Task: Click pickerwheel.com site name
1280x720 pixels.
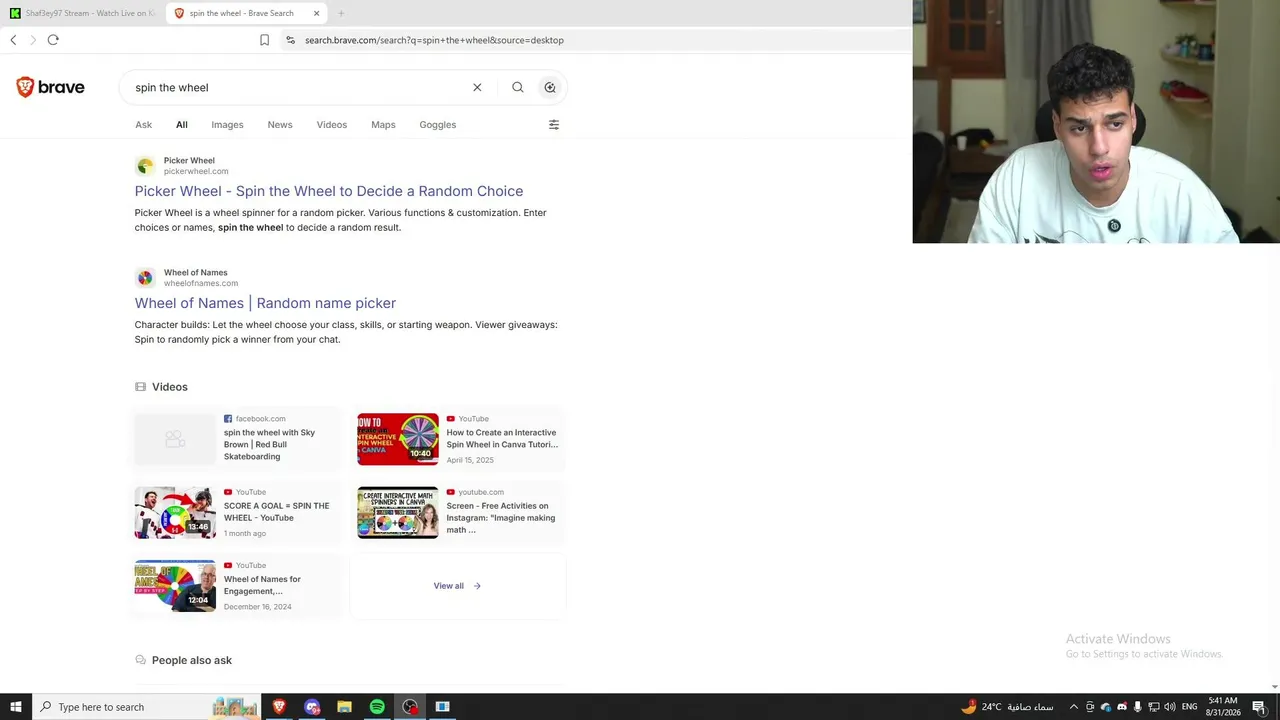Action: point(196,171)
